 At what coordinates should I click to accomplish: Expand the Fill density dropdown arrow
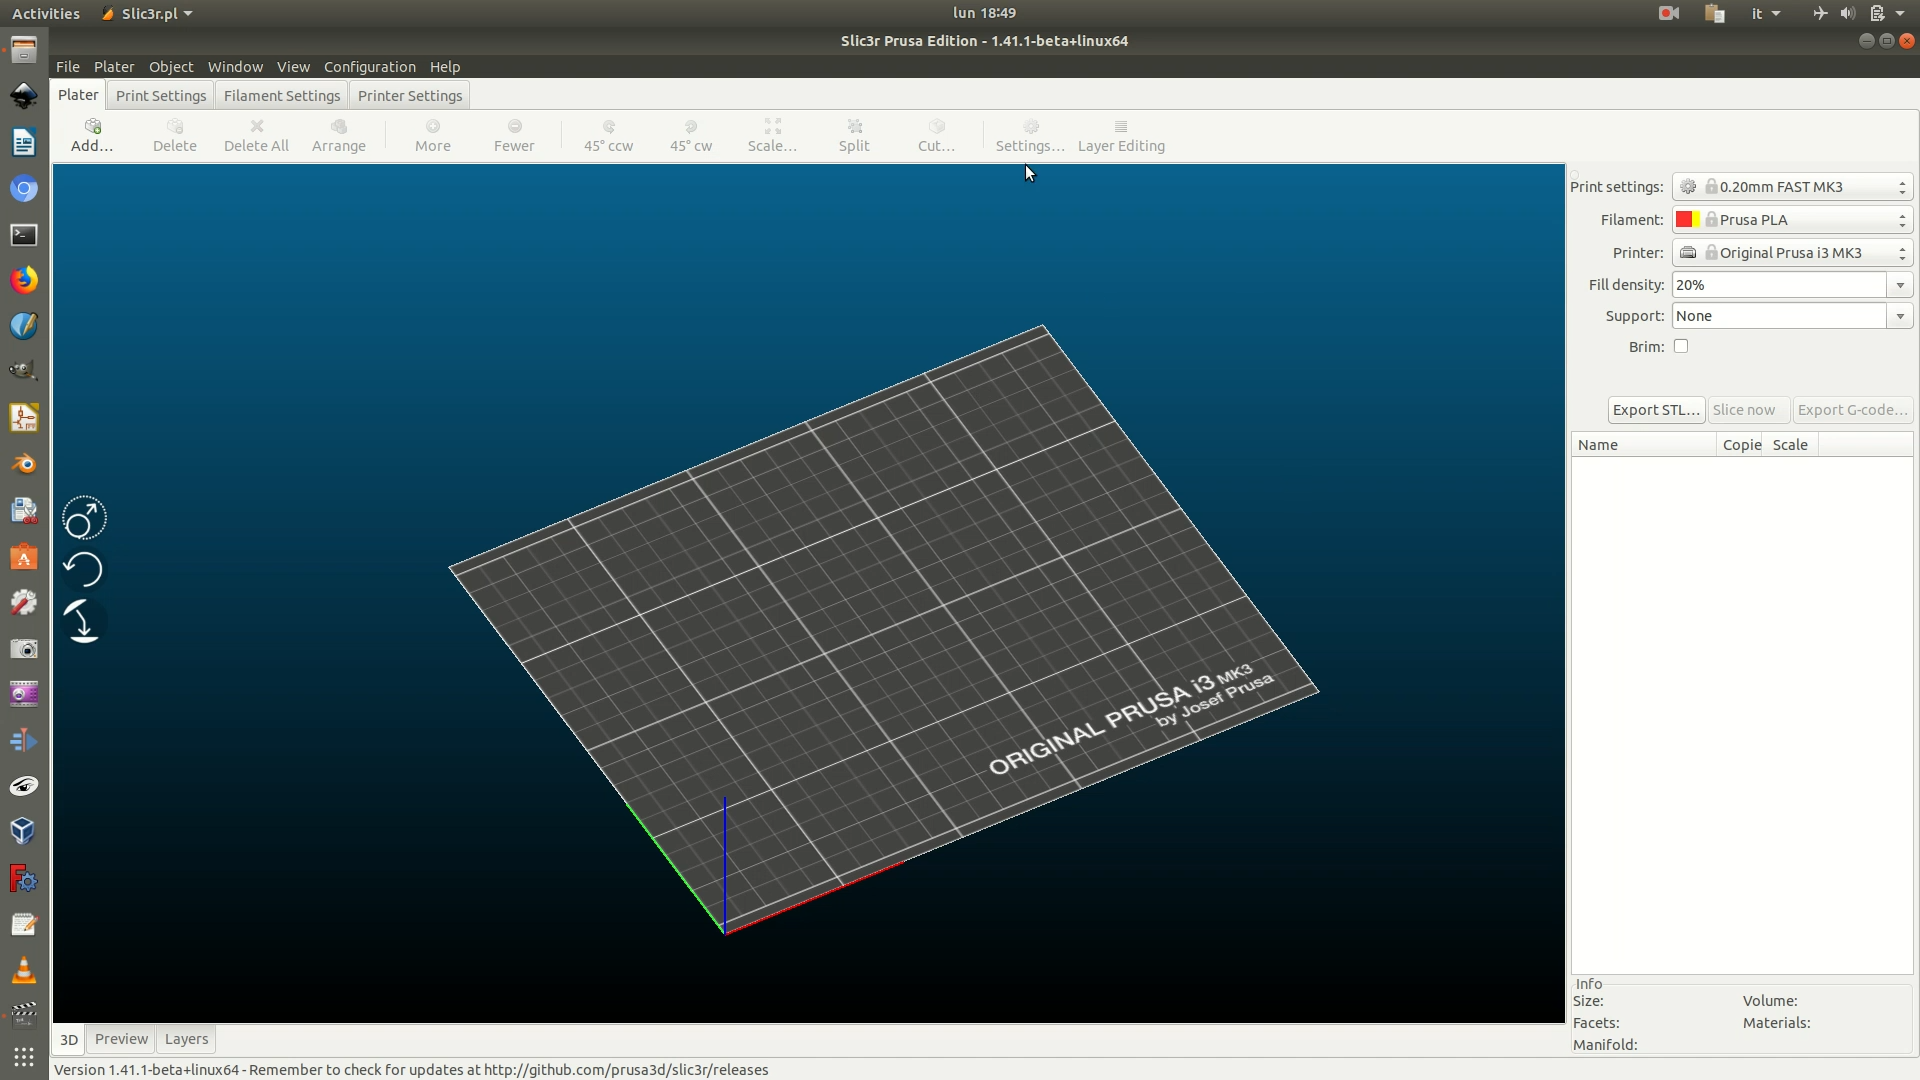tap(1900, 285)
